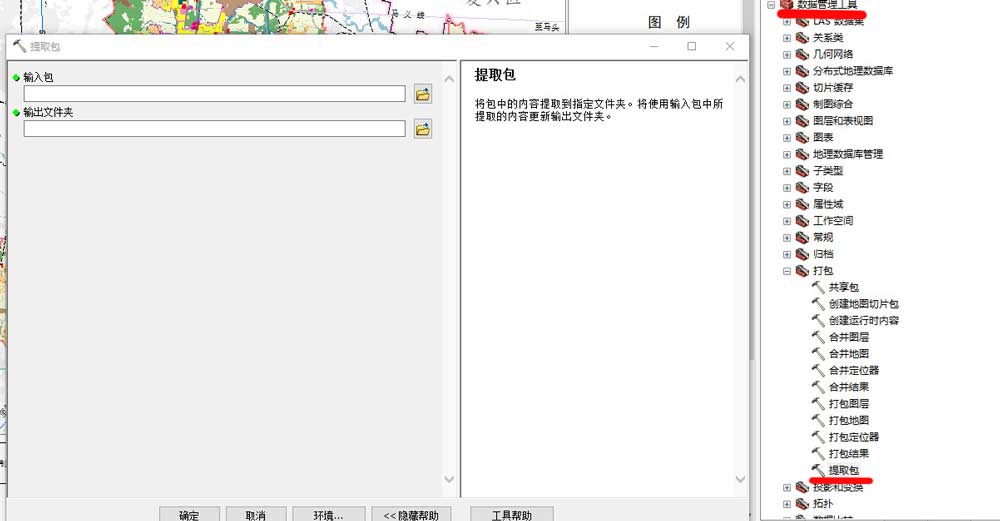Click the 工作空间 toolset icon
The image size is (1000, 521).
pyautogui.click(x=802, y=221)
